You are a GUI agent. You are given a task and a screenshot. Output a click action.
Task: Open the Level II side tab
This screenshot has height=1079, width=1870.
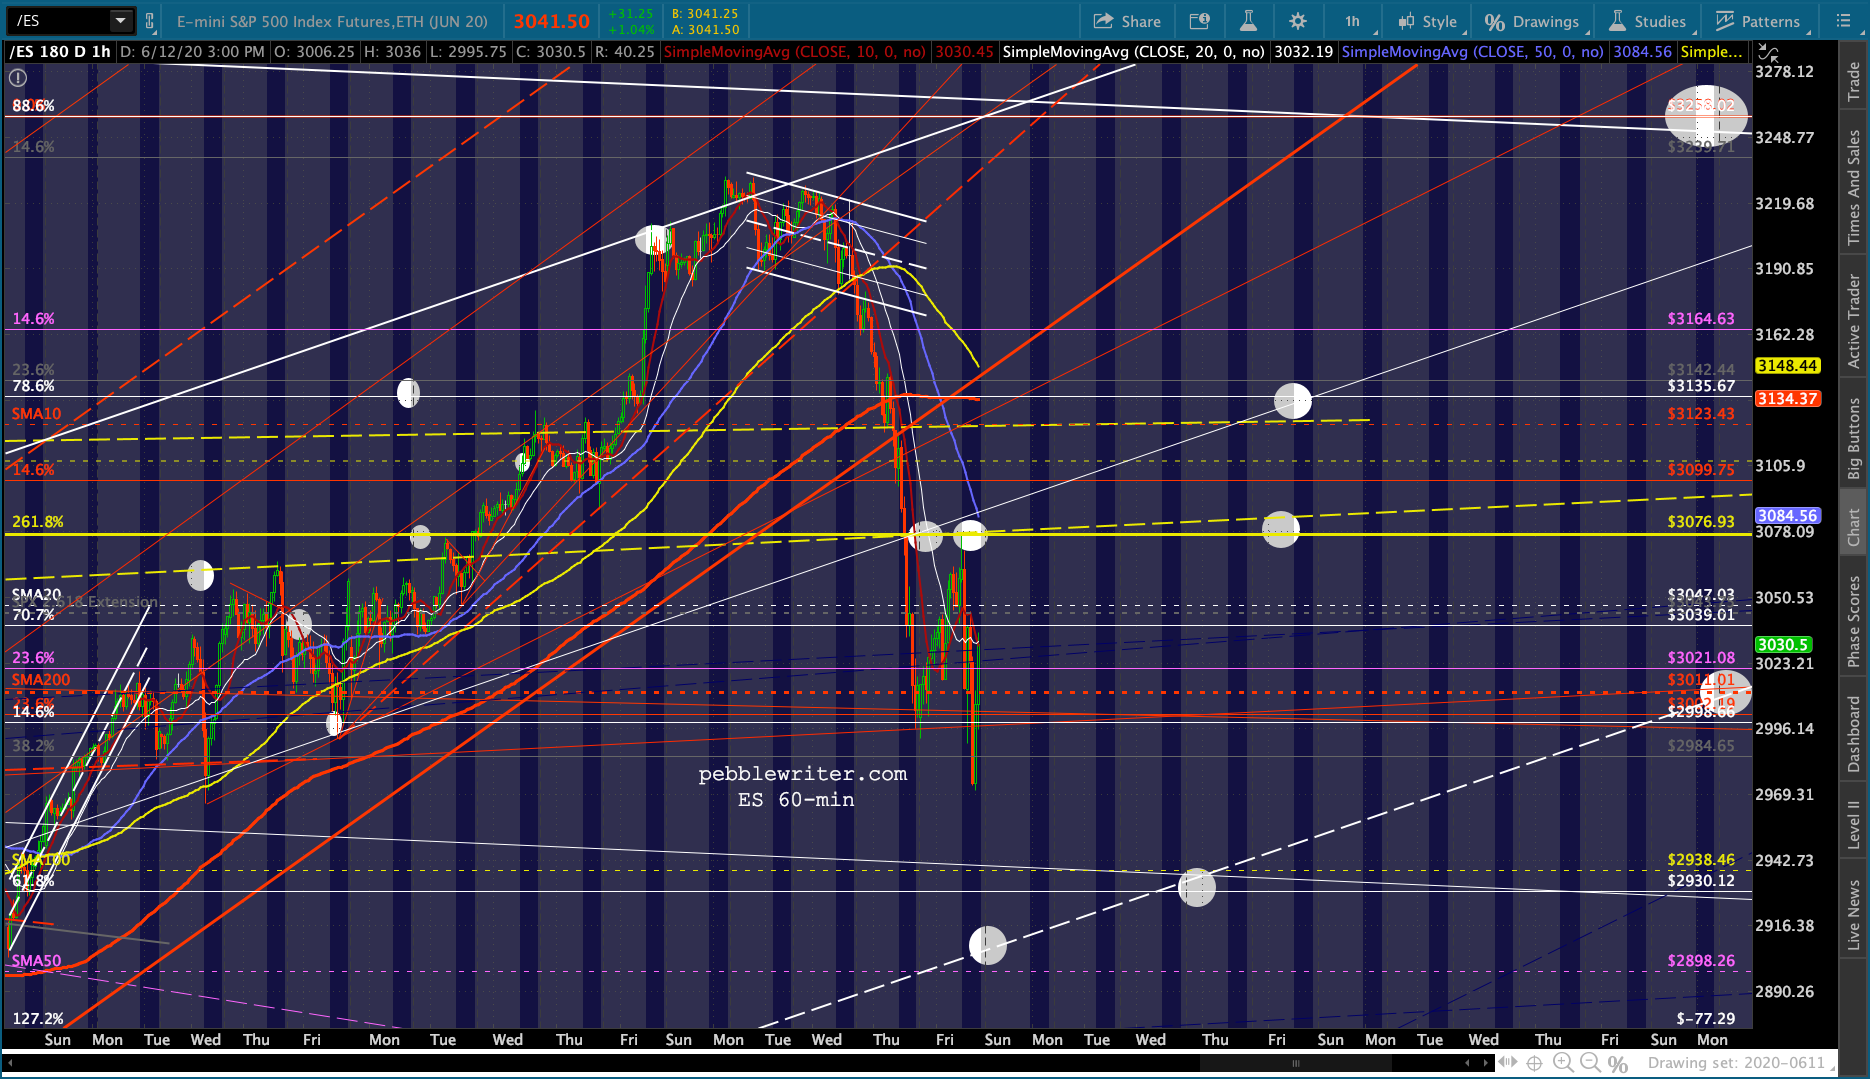pyautogui.click(x=1854, y=824)
